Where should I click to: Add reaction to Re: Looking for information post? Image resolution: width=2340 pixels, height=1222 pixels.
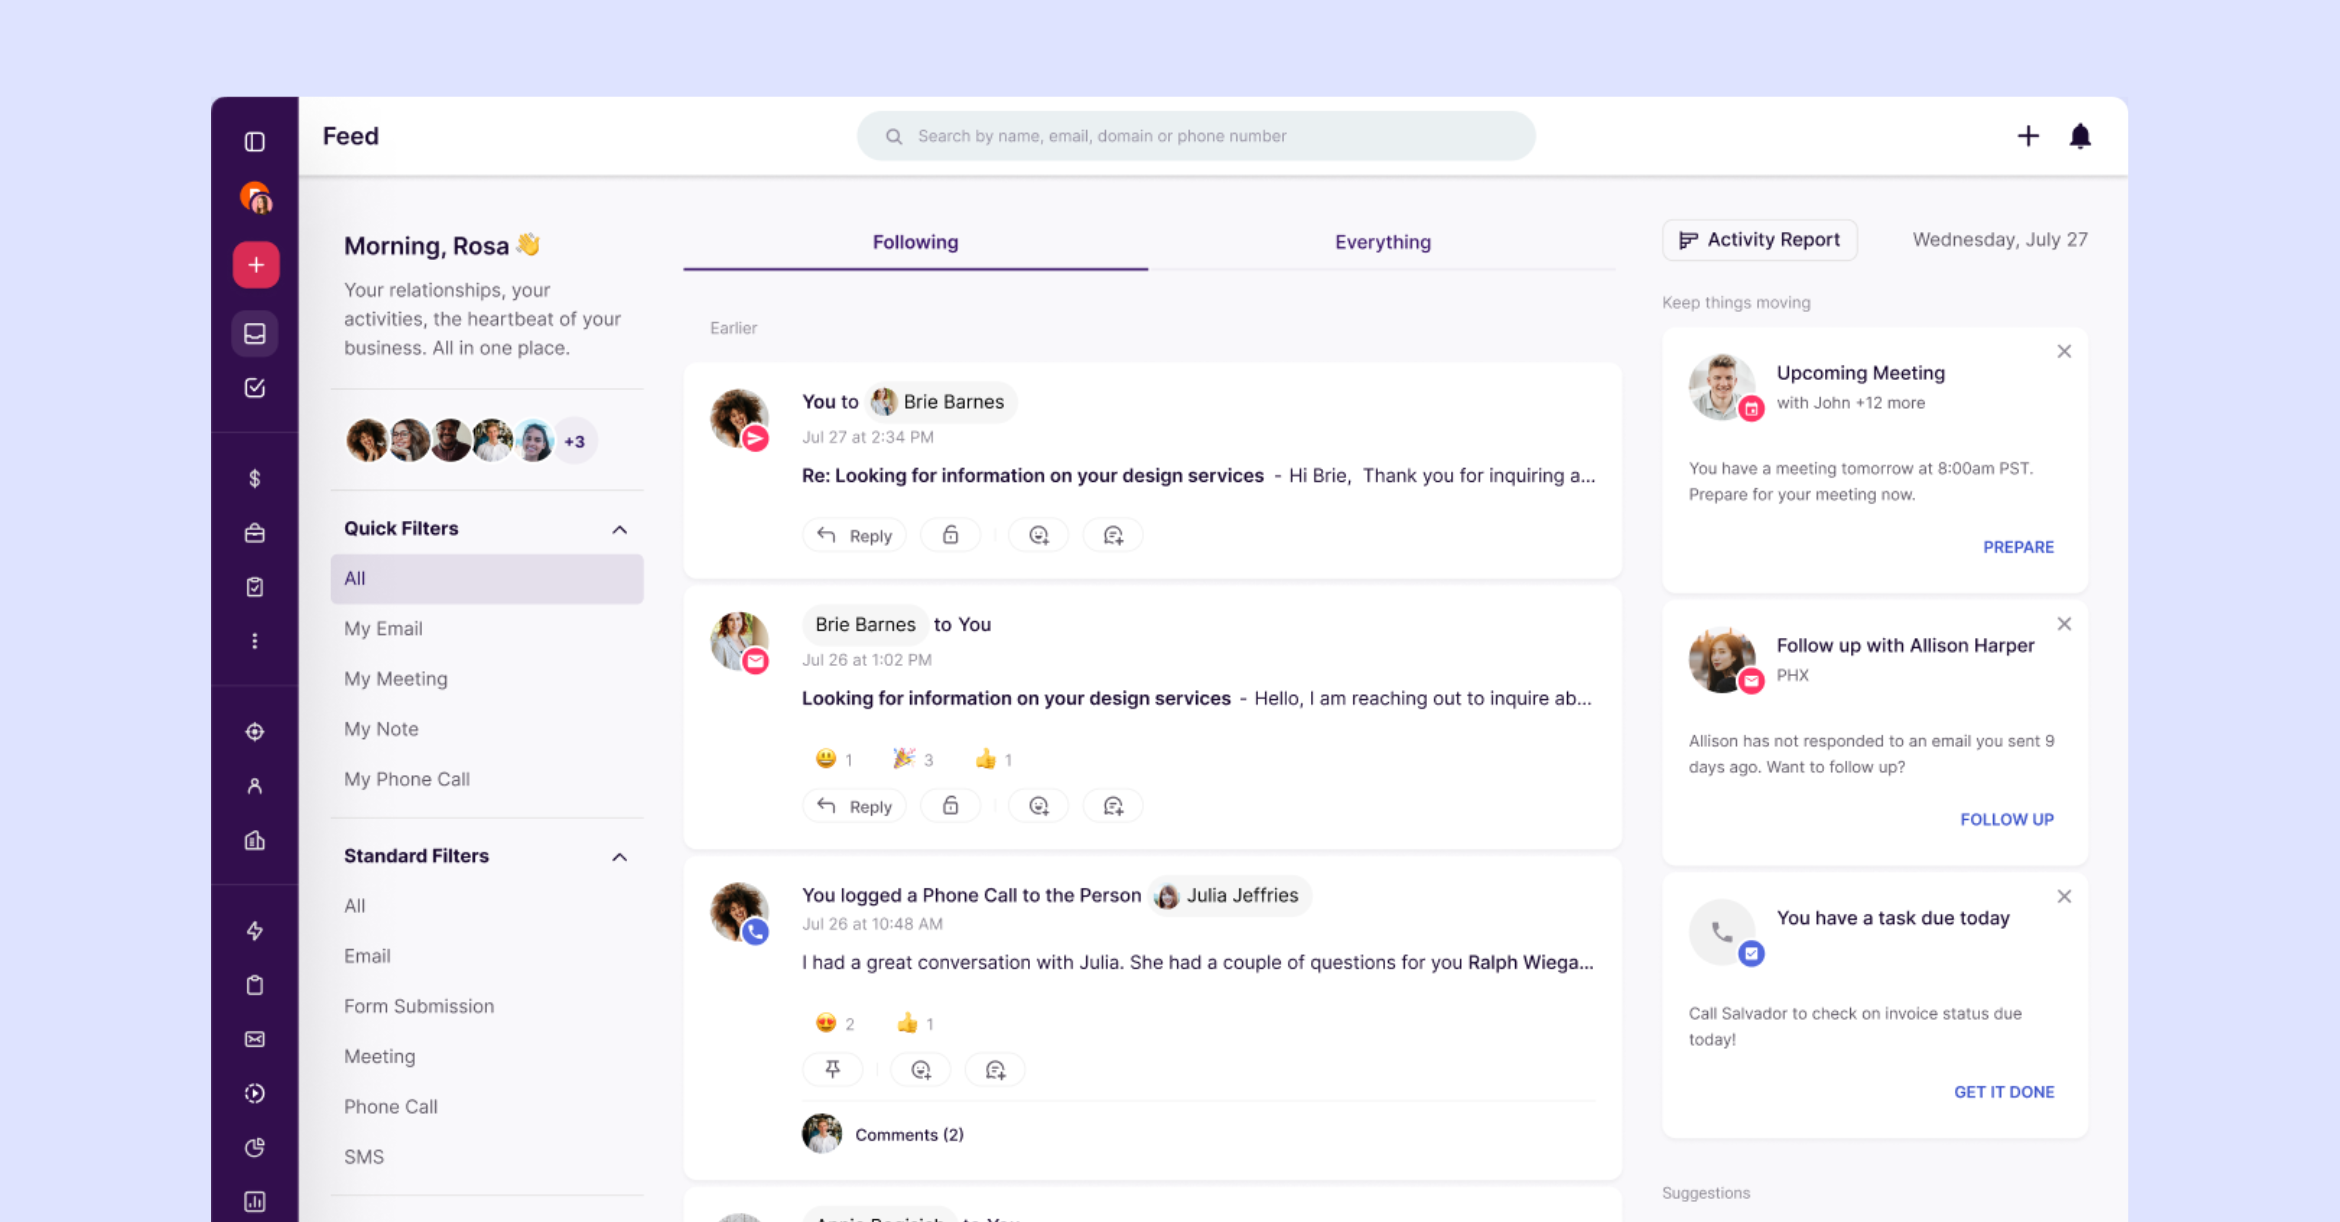(x=1039, y=535)
